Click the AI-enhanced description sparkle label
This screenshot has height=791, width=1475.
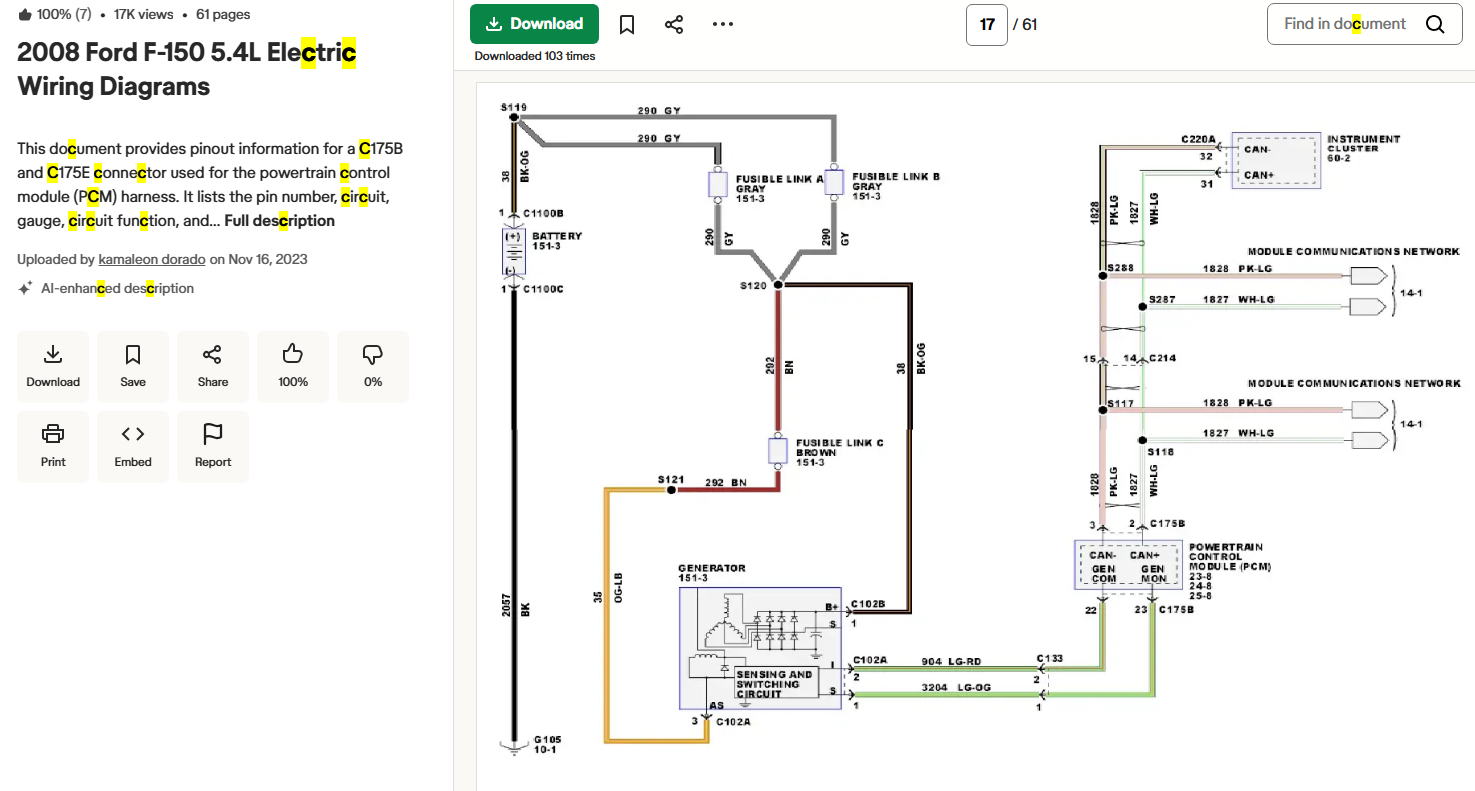click(x=106, y=288)
